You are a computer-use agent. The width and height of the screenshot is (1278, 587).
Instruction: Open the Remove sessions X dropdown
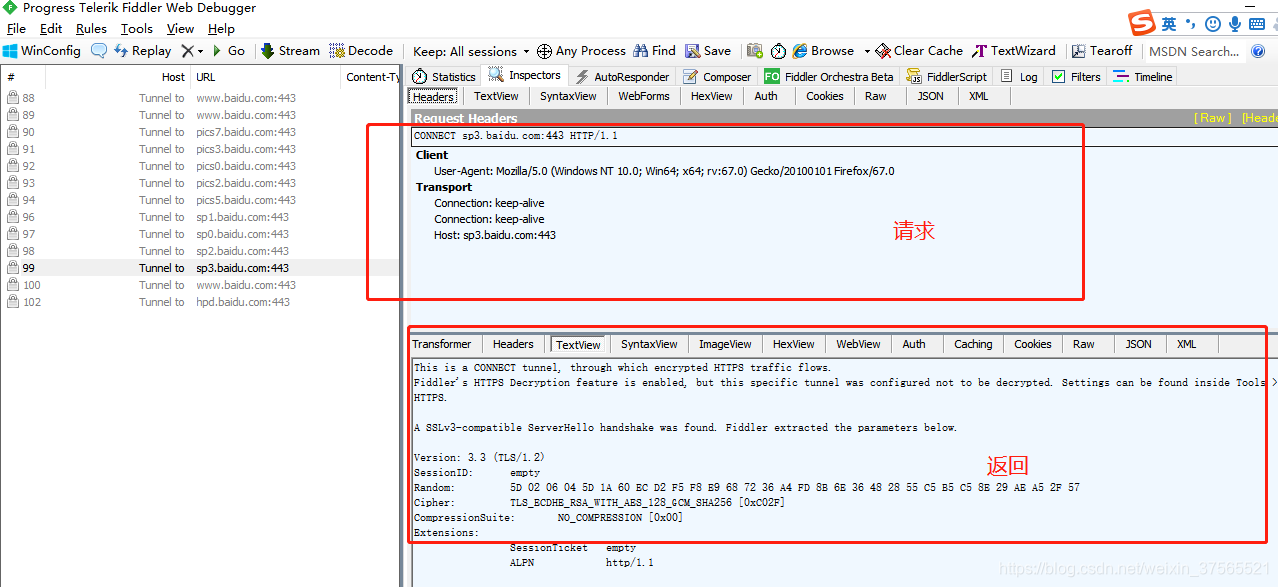pyautogui.click(x=192, y=51)
